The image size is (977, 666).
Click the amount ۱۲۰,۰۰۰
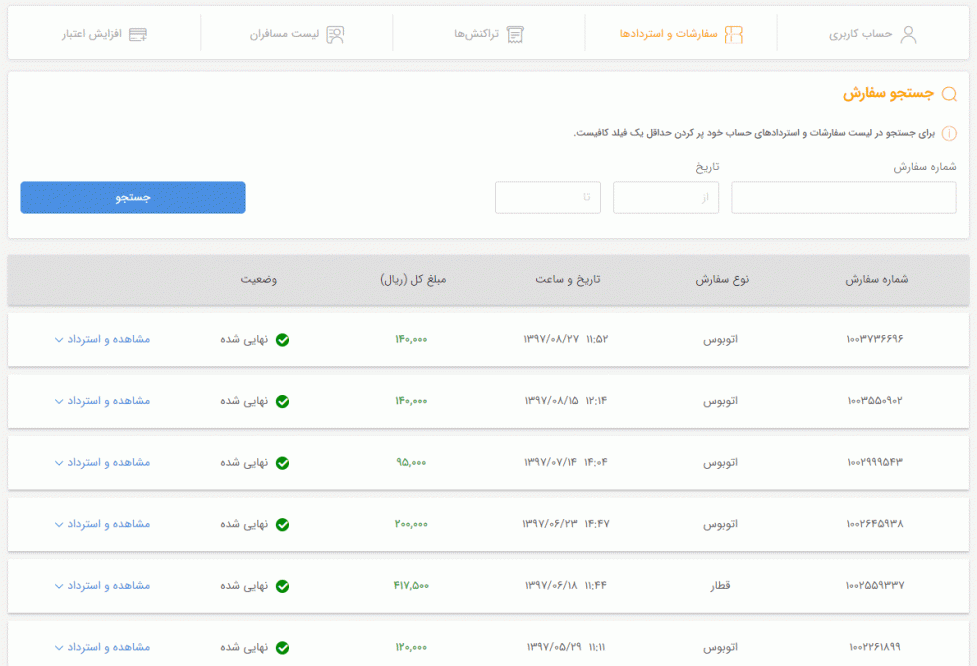(x=411, y=648)
